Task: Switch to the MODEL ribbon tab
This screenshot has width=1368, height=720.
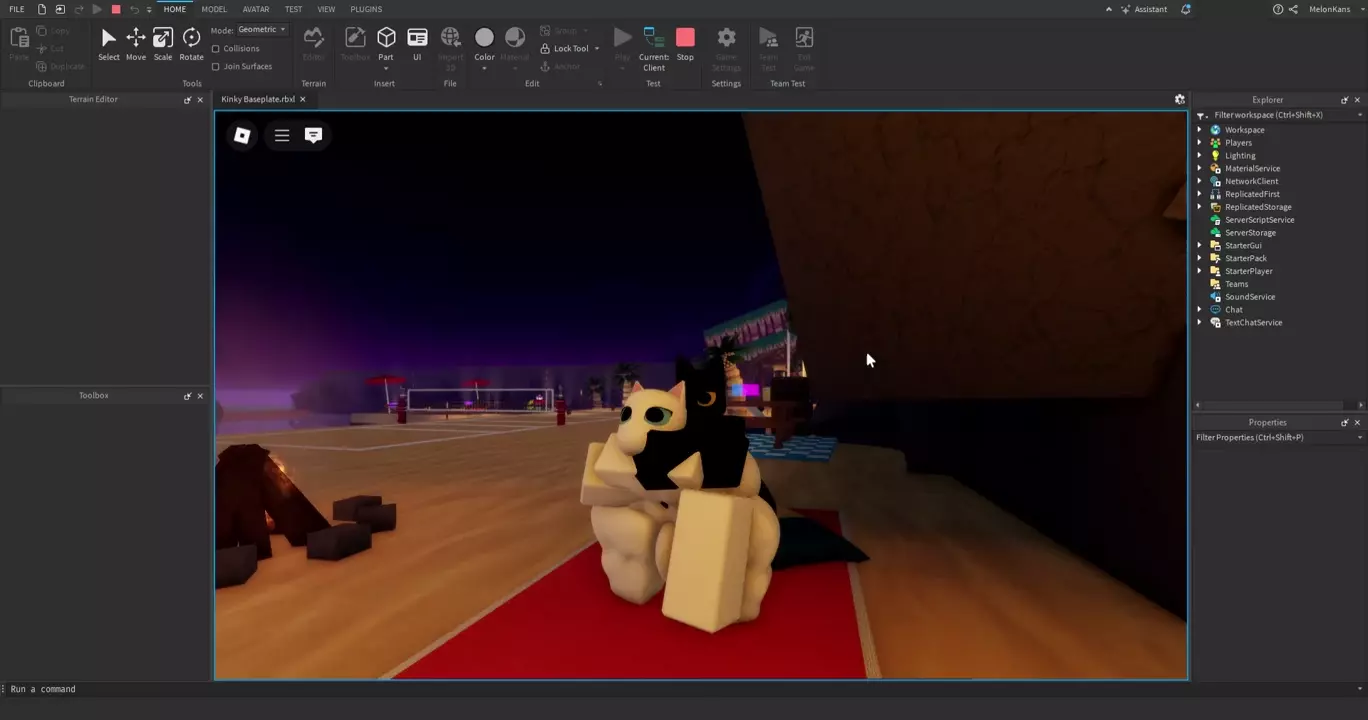Action: 214,9
